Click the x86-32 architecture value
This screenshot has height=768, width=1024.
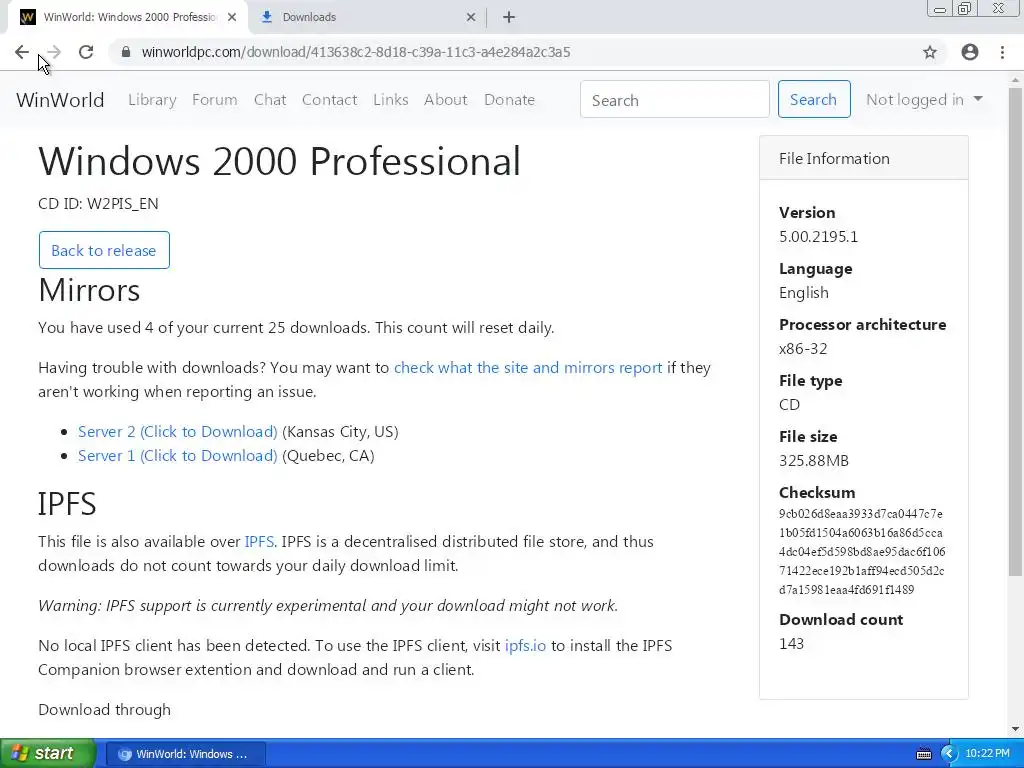pos(803,349)
